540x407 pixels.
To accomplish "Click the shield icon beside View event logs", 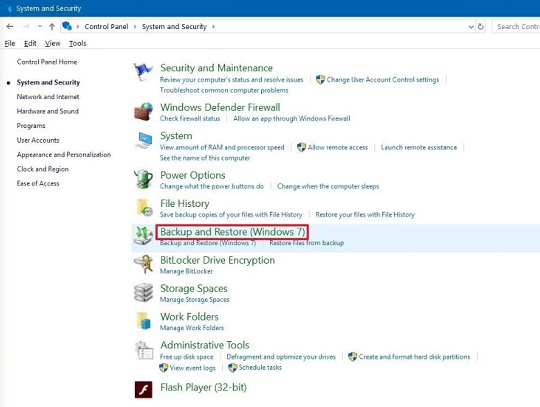I will (x=164, y=368).
